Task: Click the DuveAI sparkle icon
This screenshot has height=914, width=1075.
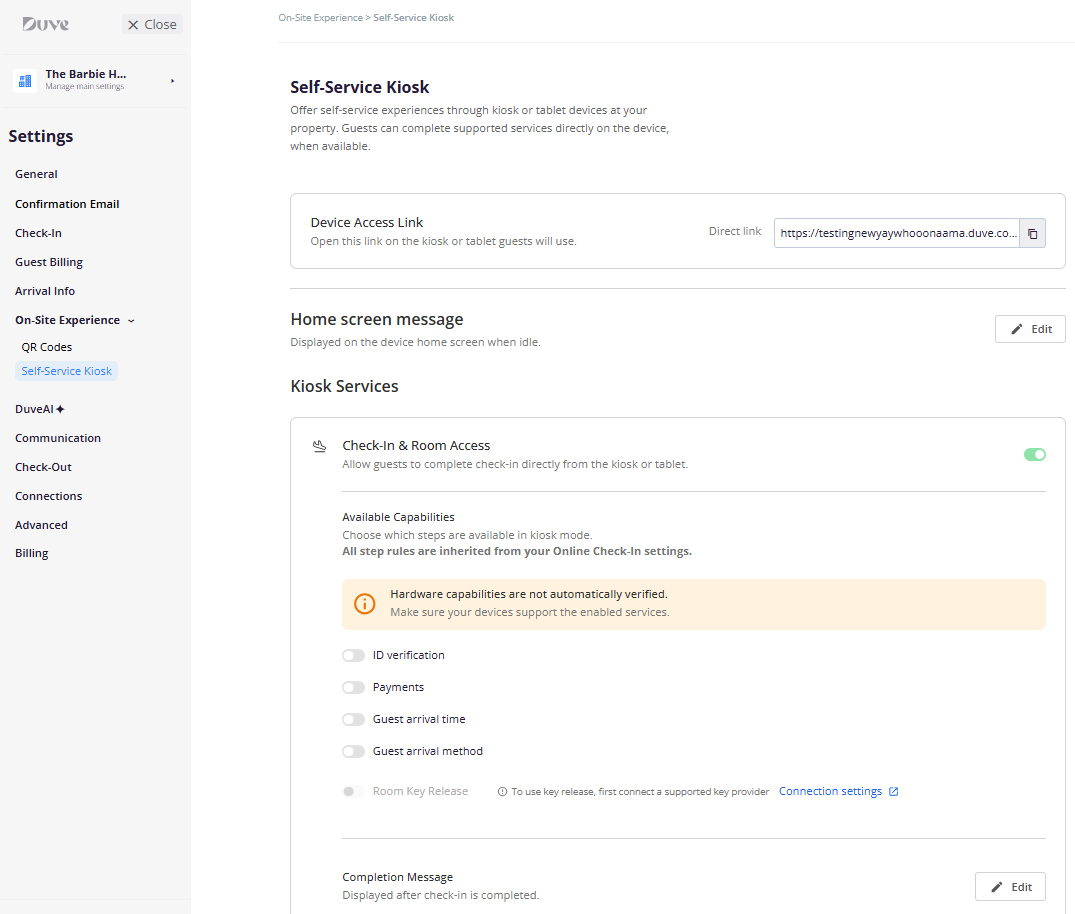Action: coord(60,409)
